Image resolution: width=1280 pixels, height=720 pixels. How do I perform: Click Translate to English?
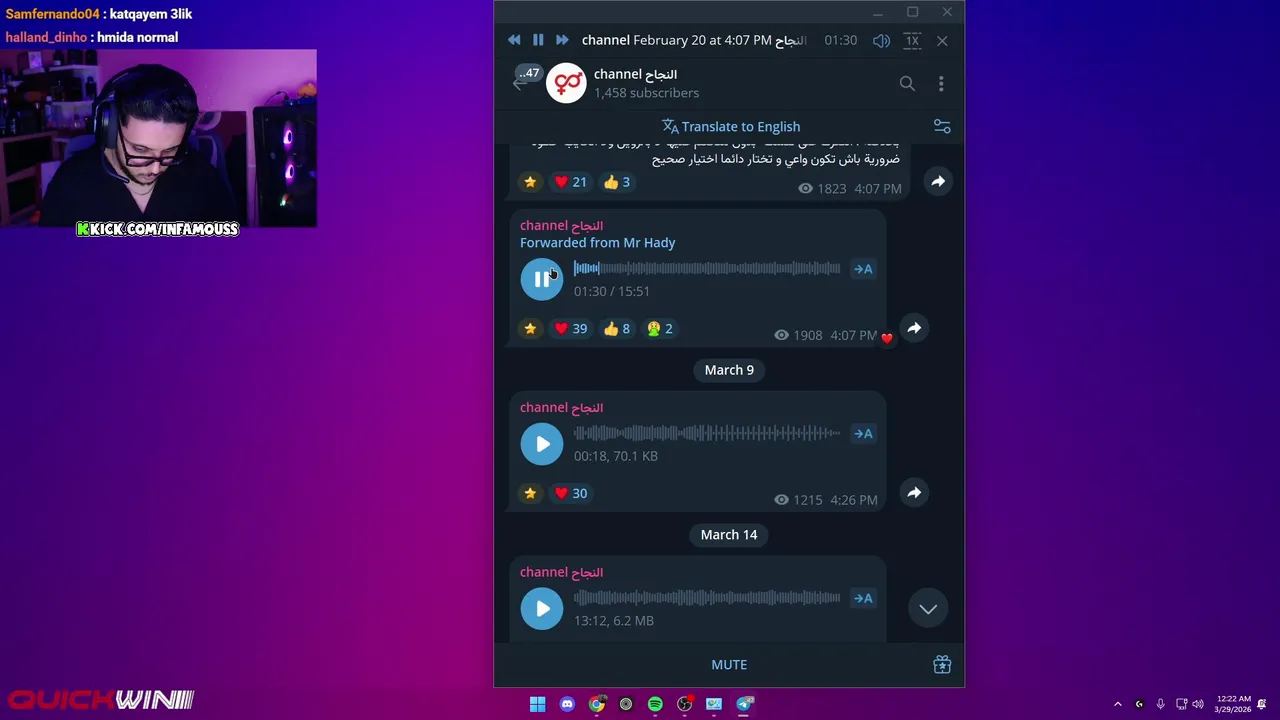coord(731,127)
